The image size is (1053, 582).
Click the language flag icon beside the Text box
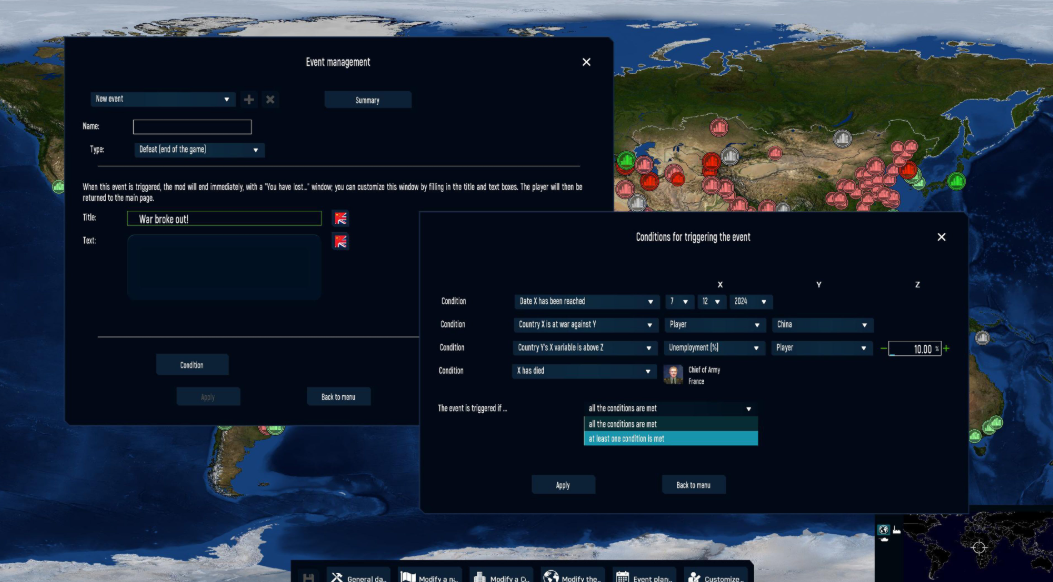coord(341,241)
